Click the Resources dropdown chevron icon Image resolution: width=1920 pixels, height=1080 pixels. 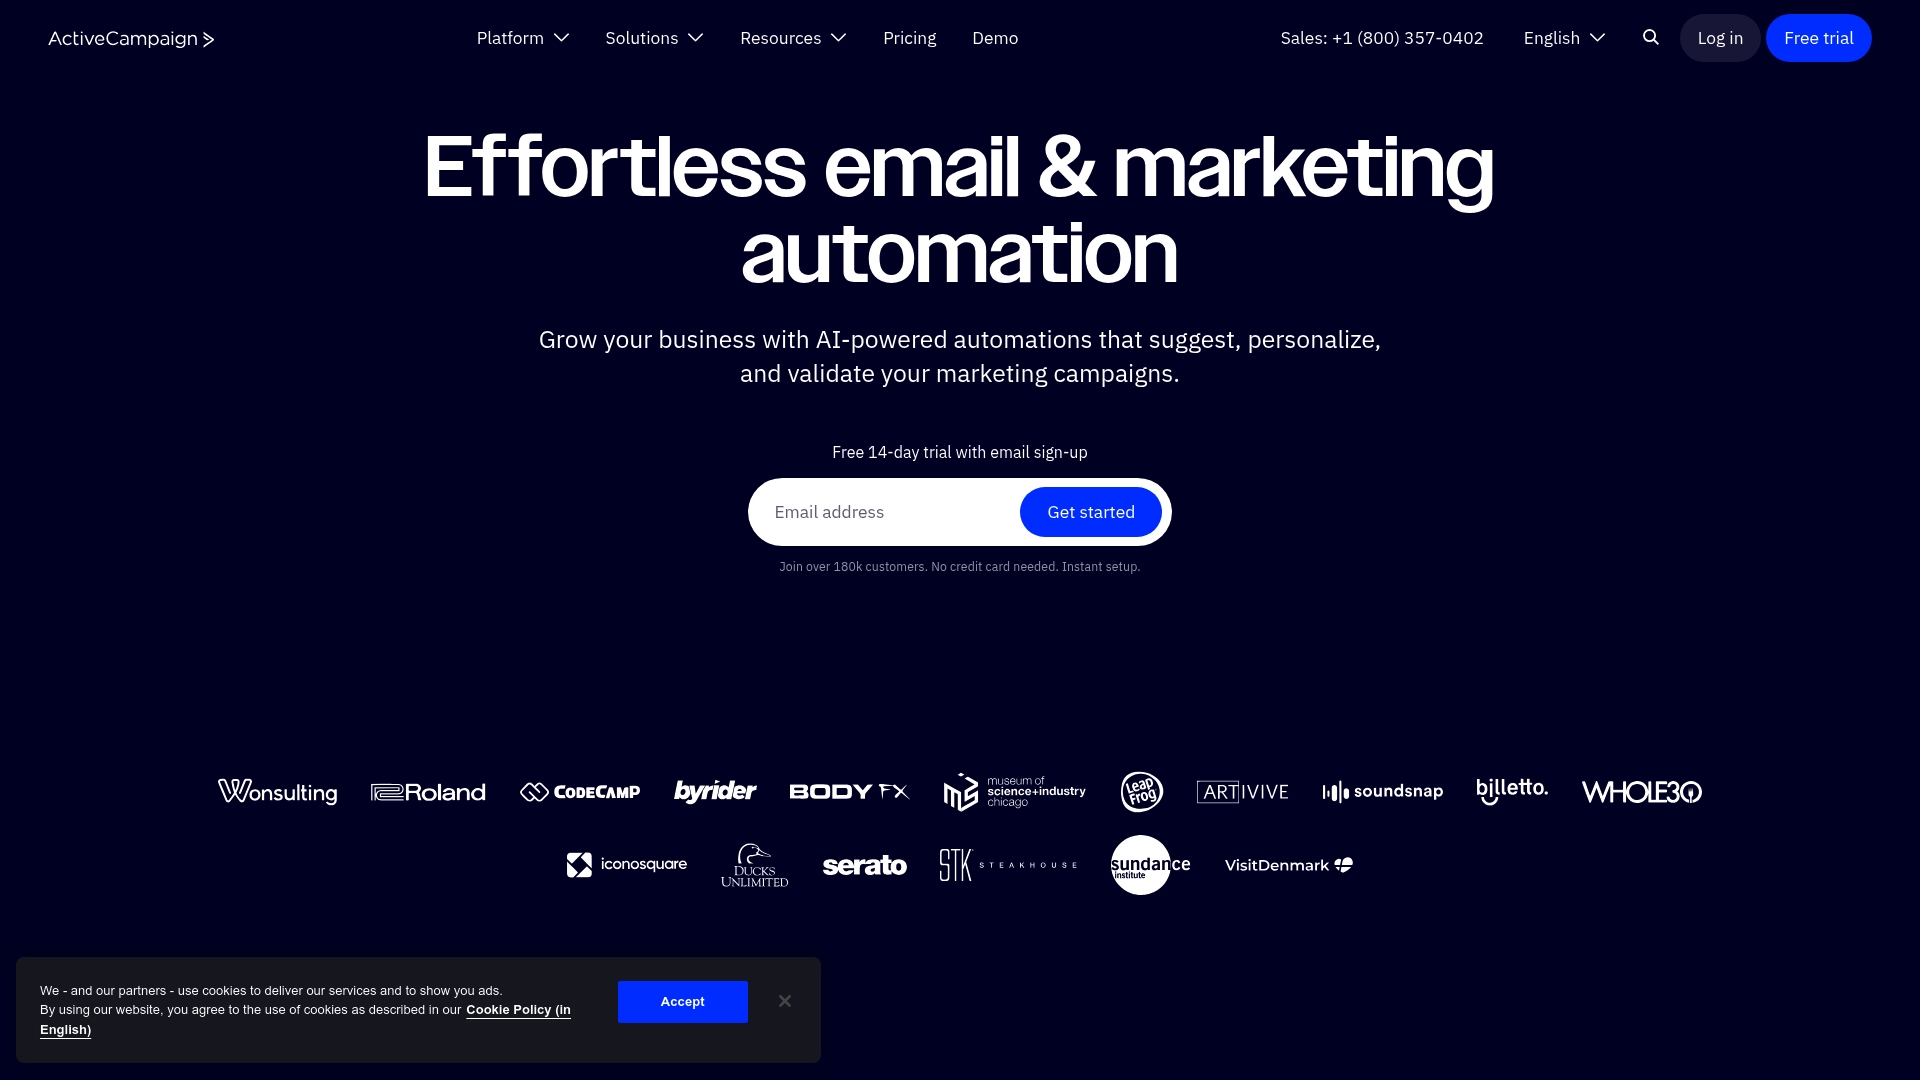pyautogui.click(x=839, y=37)
